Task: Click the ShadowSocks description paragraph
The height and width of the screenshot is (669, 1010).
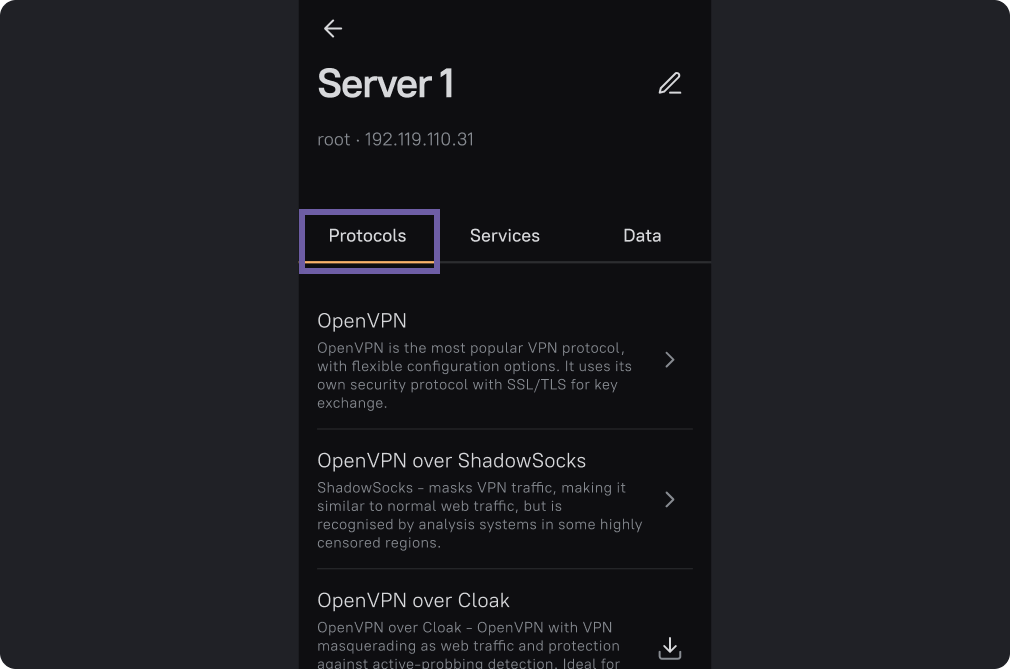Action: click(479, 515)
